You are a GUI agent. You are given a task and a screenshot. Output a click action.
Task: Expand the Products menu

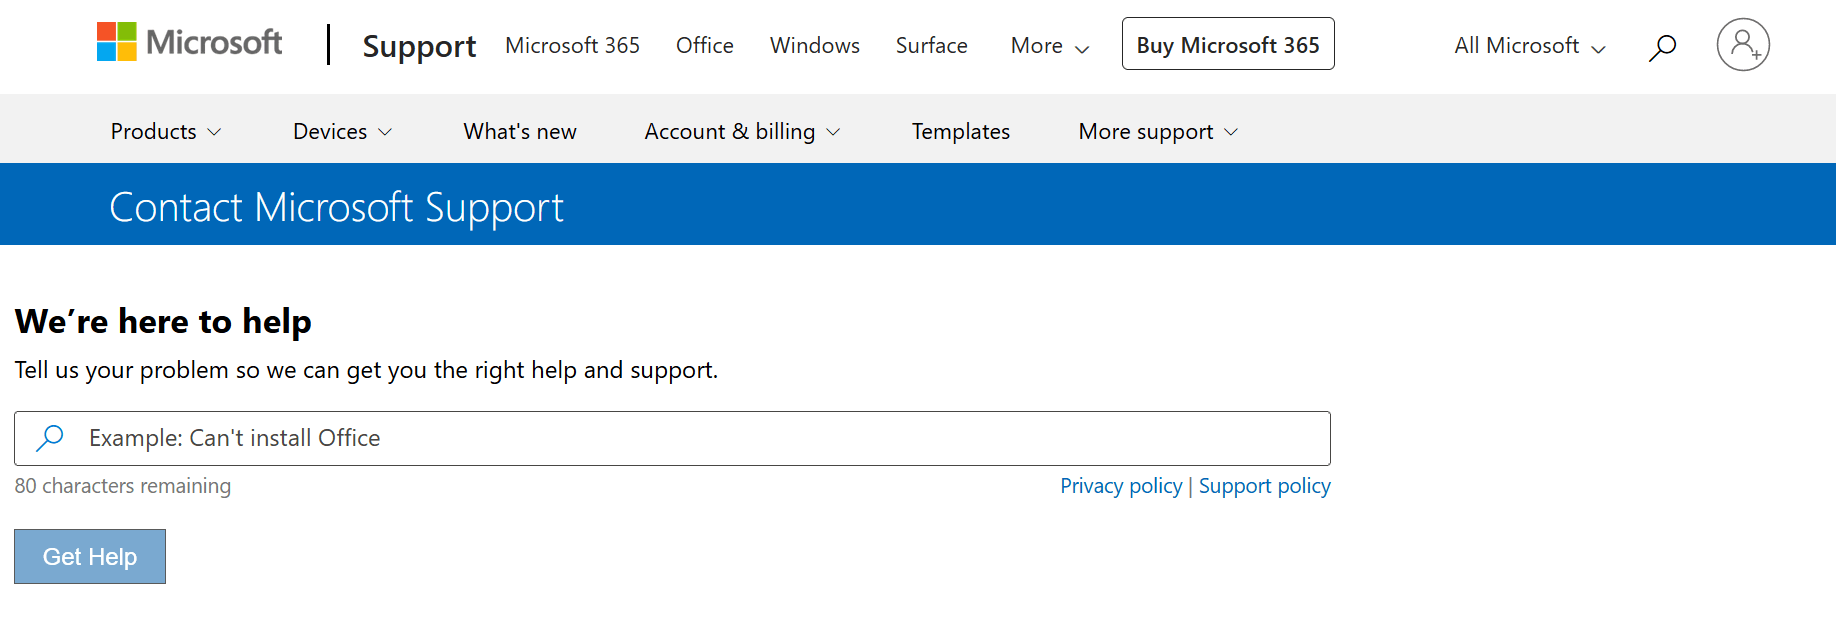[166, 132]
